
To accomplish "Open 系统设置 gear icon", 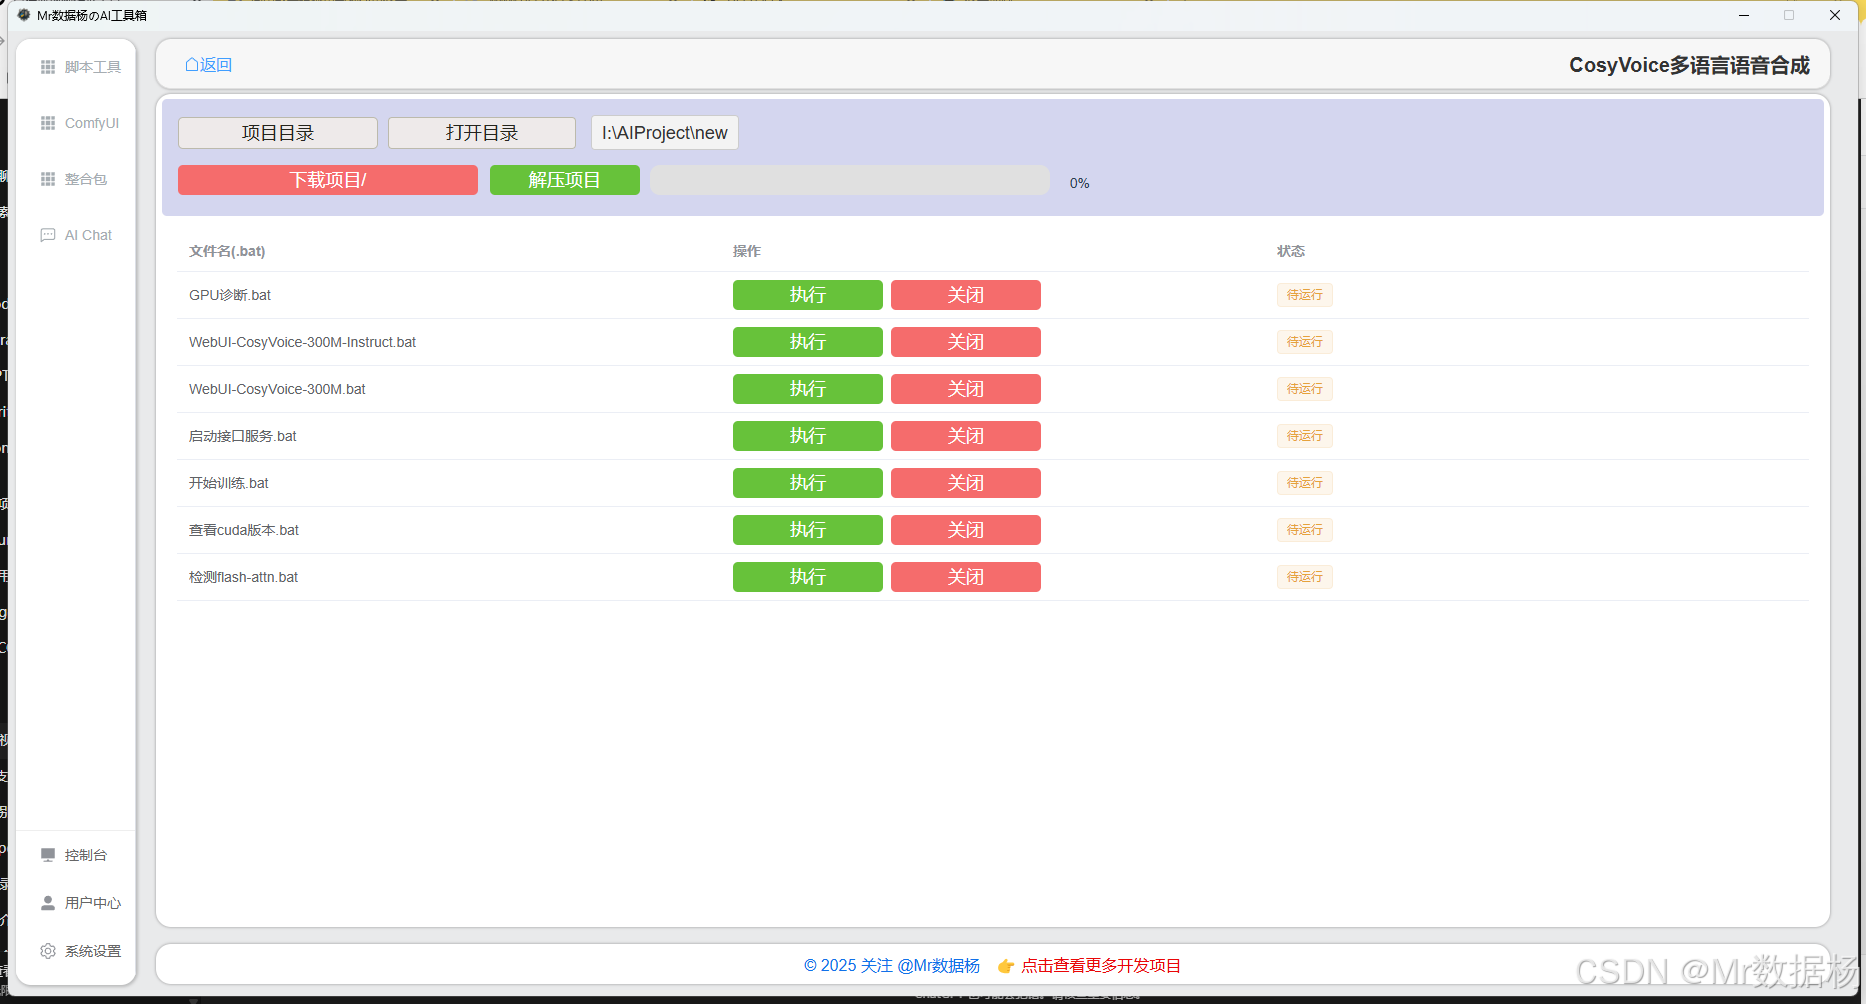I will point(48,951).
